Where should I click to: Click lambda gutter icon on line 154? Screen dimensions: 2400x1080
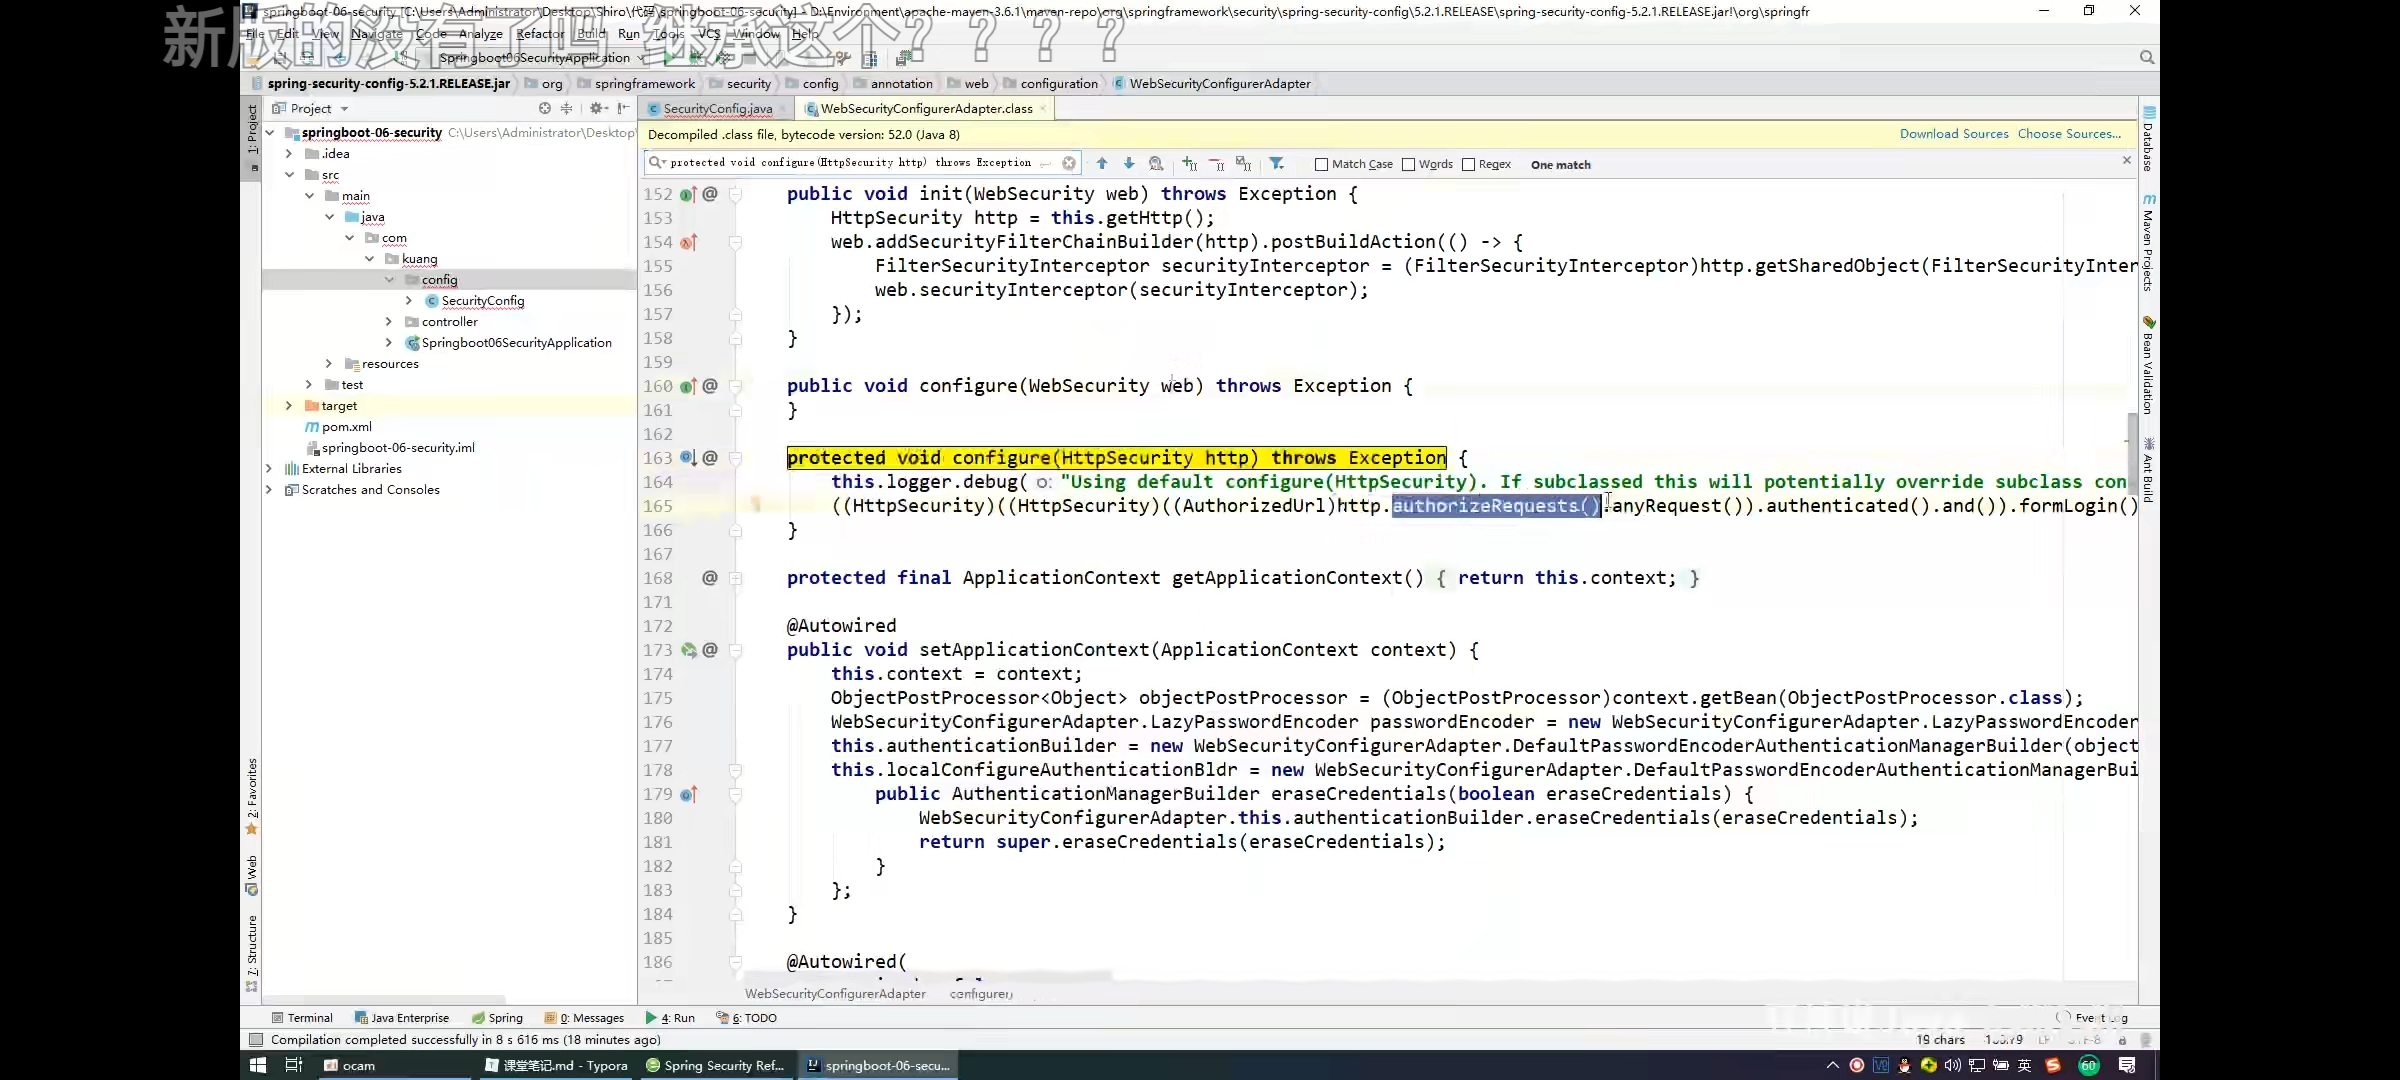[x=688, y=242]
